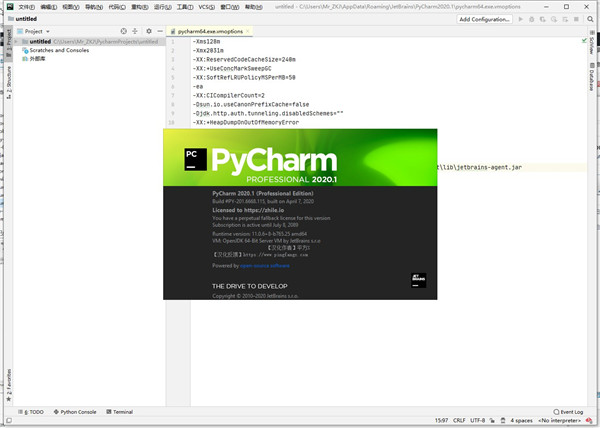The height and width of the screenshot is (428, 600).
Task: Select 外部库 node in tree
Action: 34,59
